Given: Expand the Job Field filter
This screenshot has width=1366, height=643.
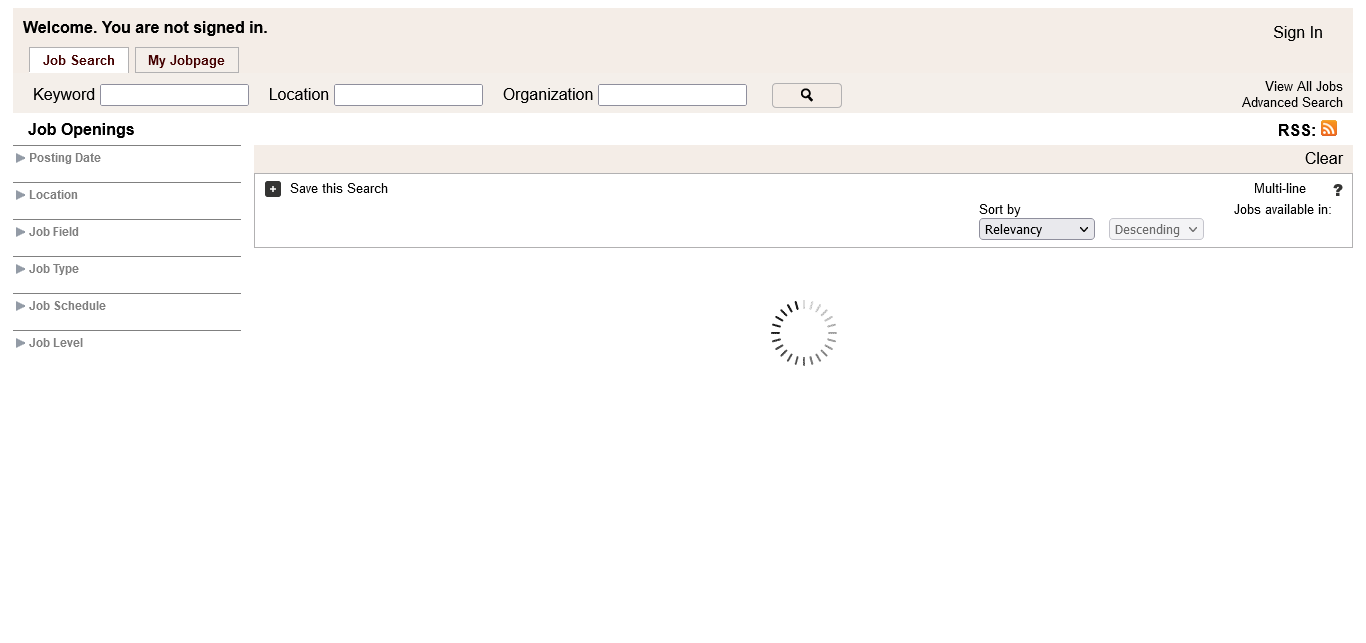Looking at the screenshot, I should point(53,232).
